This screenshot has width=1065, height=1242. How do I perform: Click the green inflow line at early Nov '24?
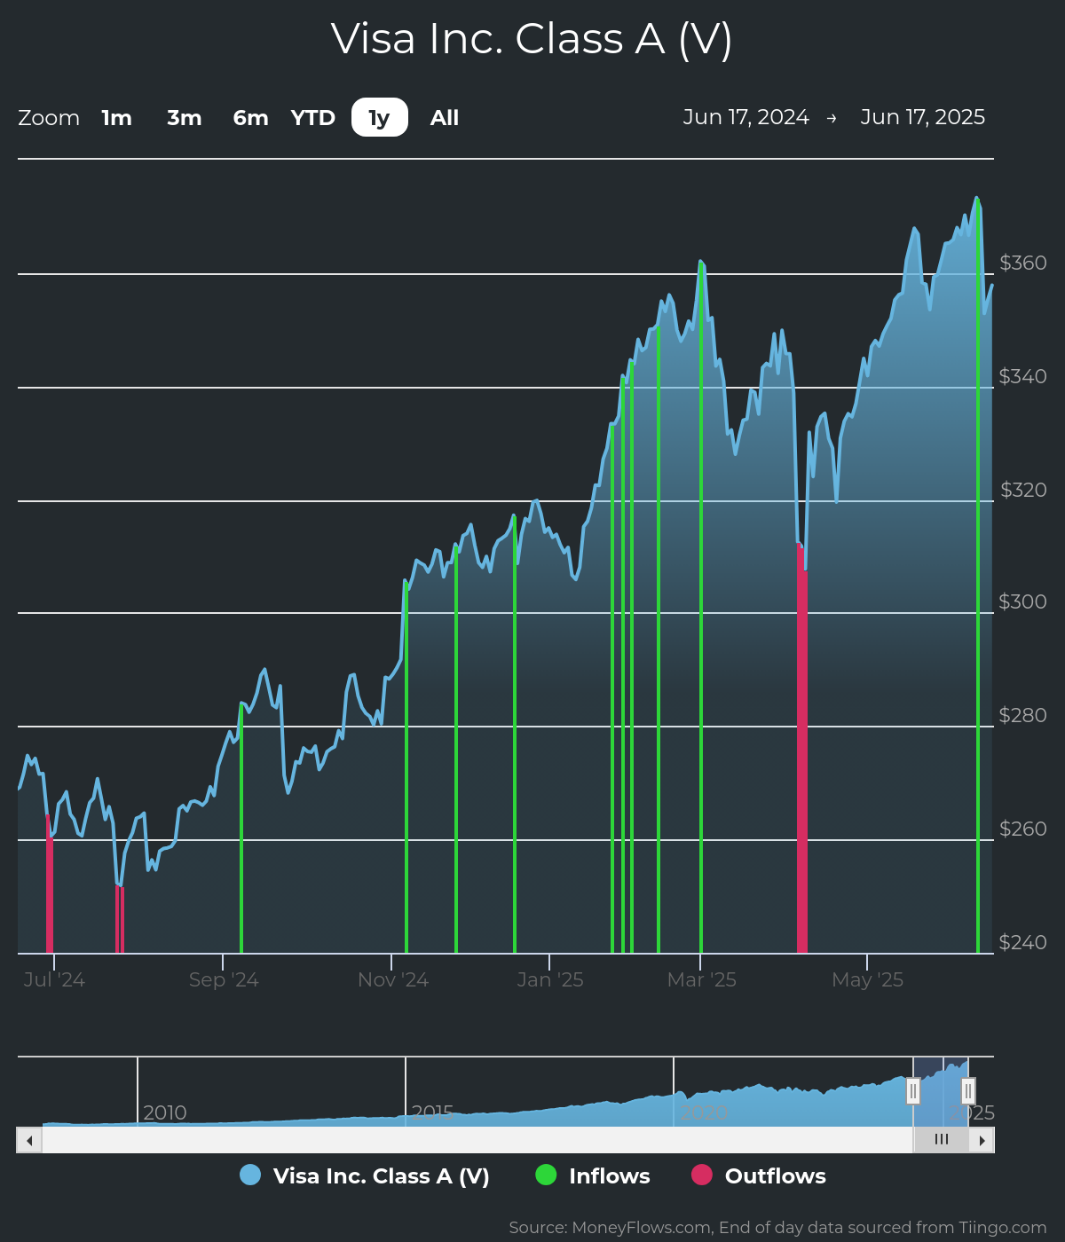(406, 768)
